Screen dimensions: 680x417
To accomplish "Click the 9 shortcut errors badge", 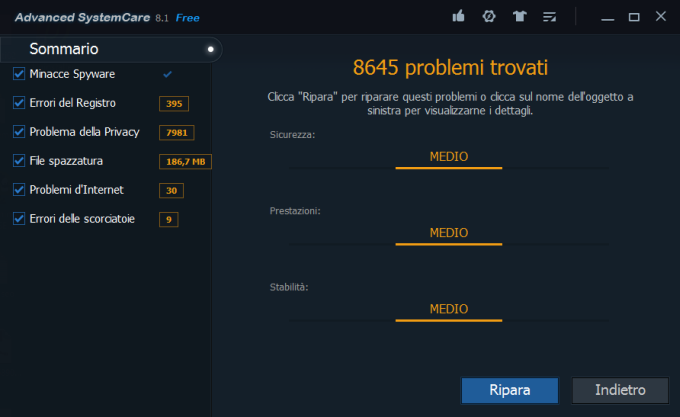I will coord(169,219).
